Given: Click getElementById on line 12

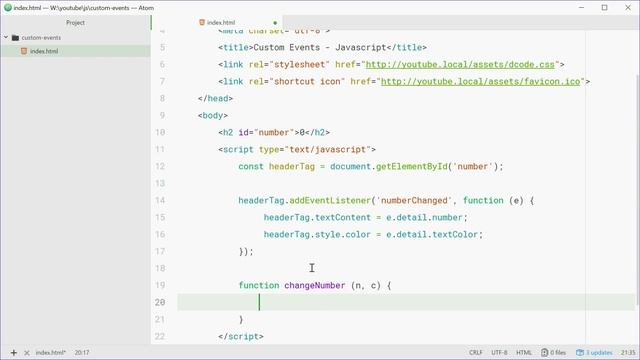Looking at the screenshot, I should (411, 167).
